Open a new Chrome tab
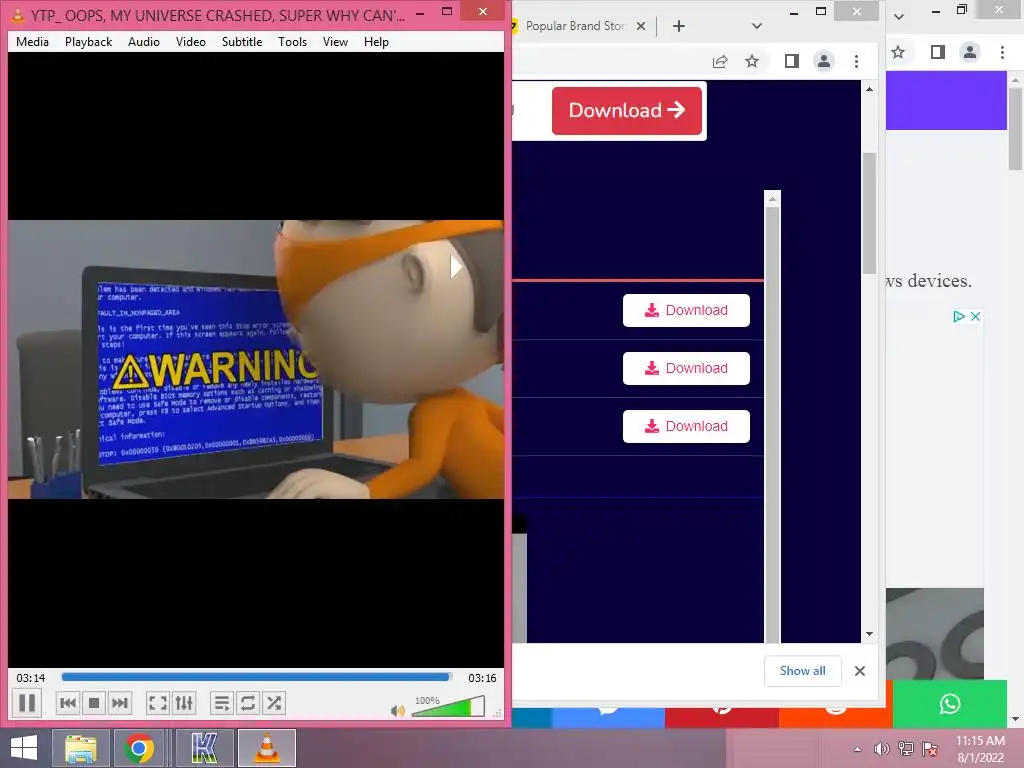 [679, 26]
